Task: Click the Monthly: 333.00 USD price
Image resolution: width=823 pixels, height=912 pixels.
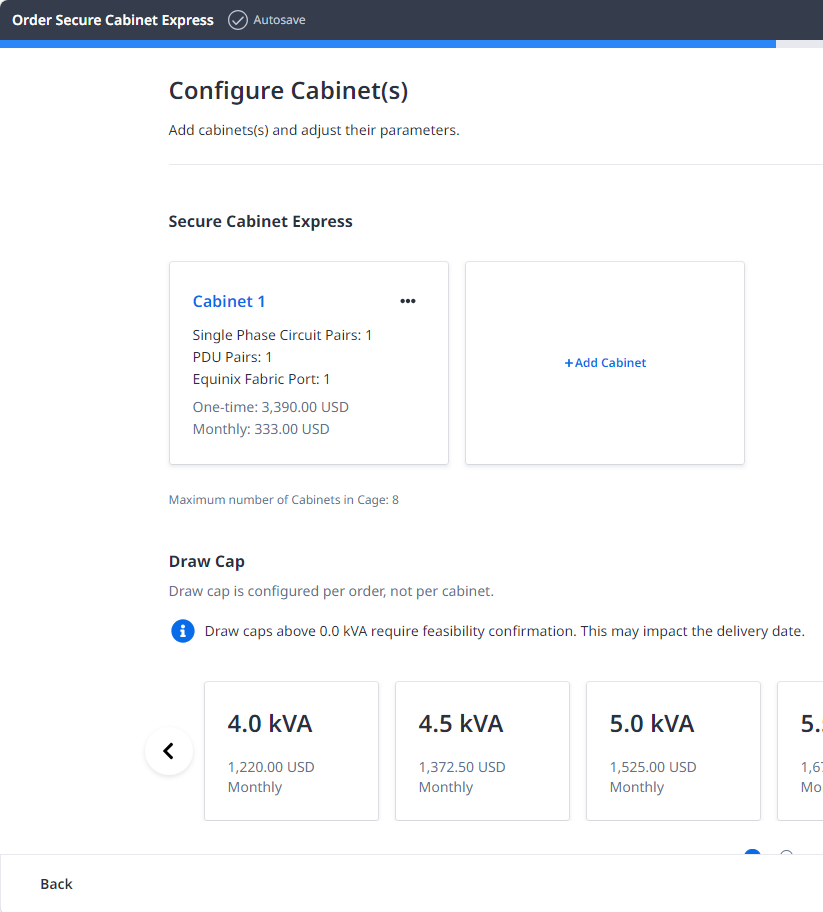Action: coord(261,429)
